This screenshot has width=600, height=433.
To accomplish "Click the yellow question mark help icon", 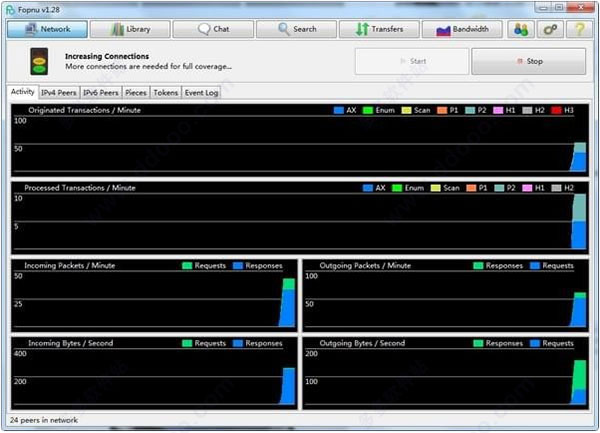I will click(x=579, y=29).
